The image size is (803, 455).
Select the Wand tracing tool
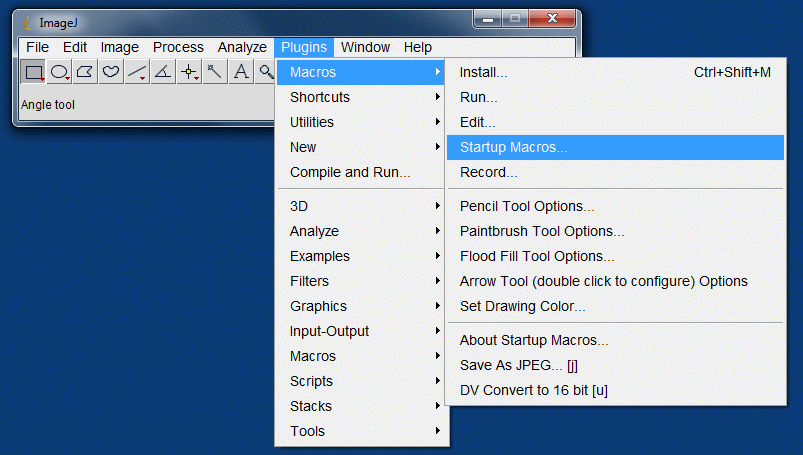tap(215, 72)
